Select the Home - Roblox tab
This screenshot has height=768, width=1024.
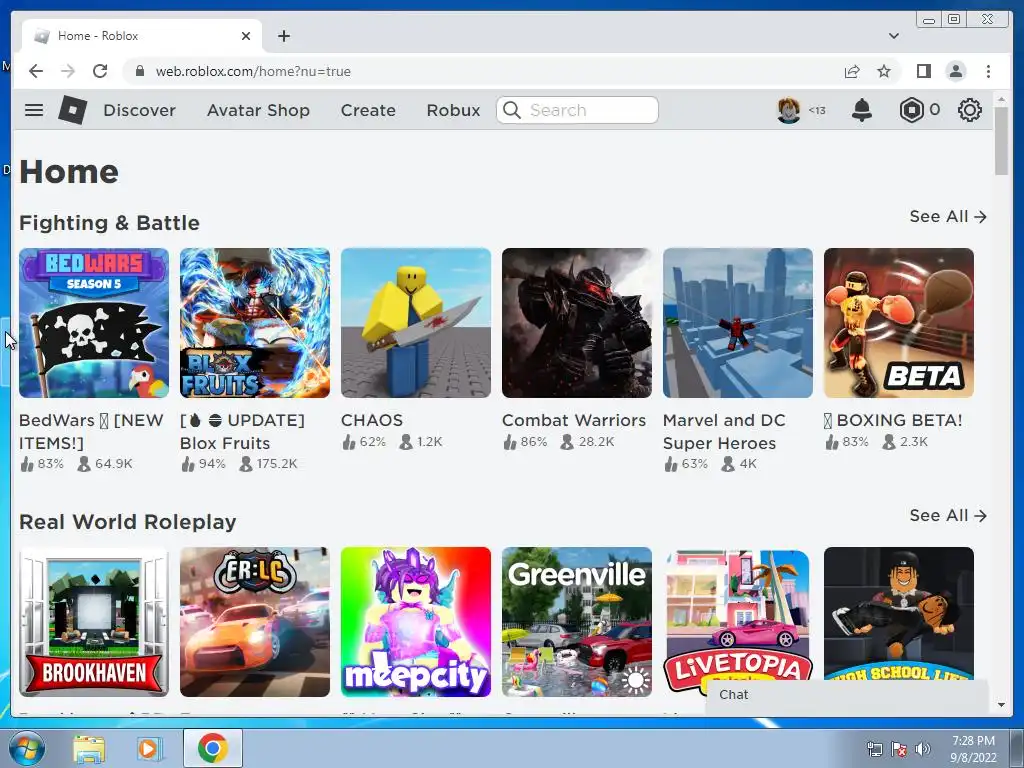click(142, 36)
